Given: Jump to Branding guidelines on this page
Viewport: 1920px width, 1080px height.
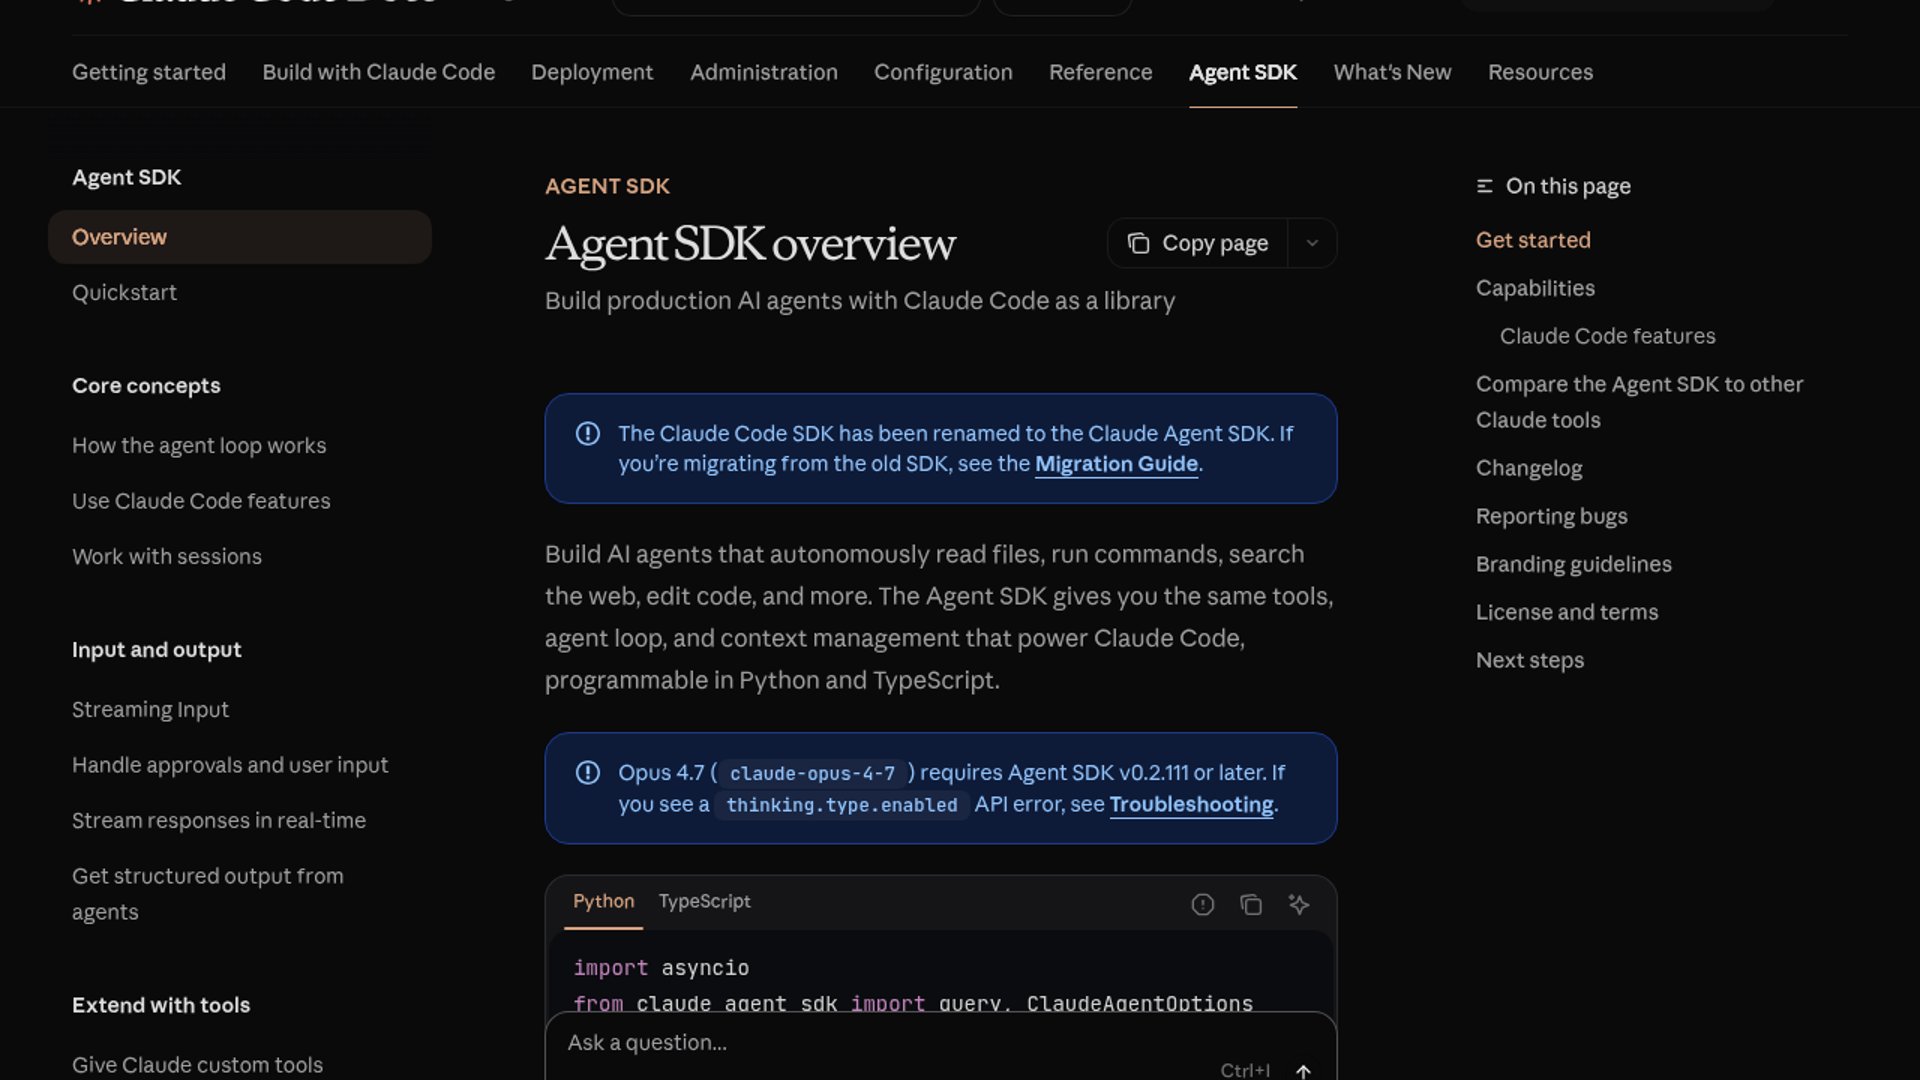Looking at the screenshot, I should coord(1573,564).
